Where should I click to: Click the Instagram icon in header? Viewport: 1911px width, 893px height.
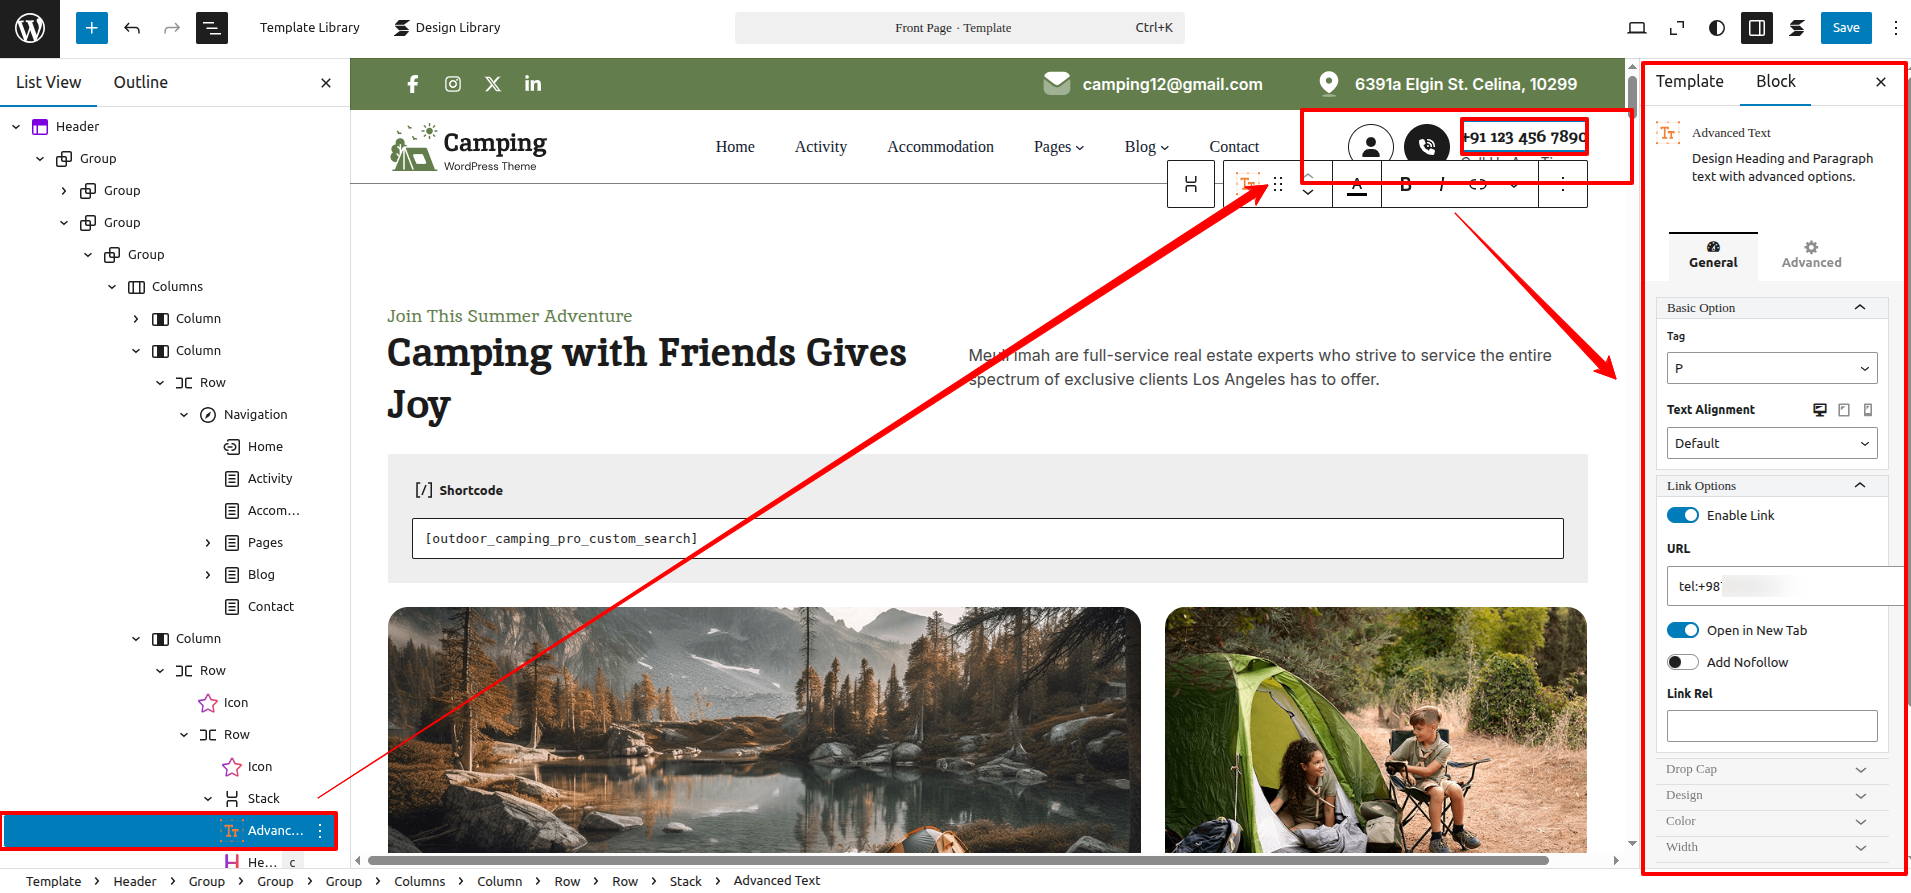[x=453, y=84]
